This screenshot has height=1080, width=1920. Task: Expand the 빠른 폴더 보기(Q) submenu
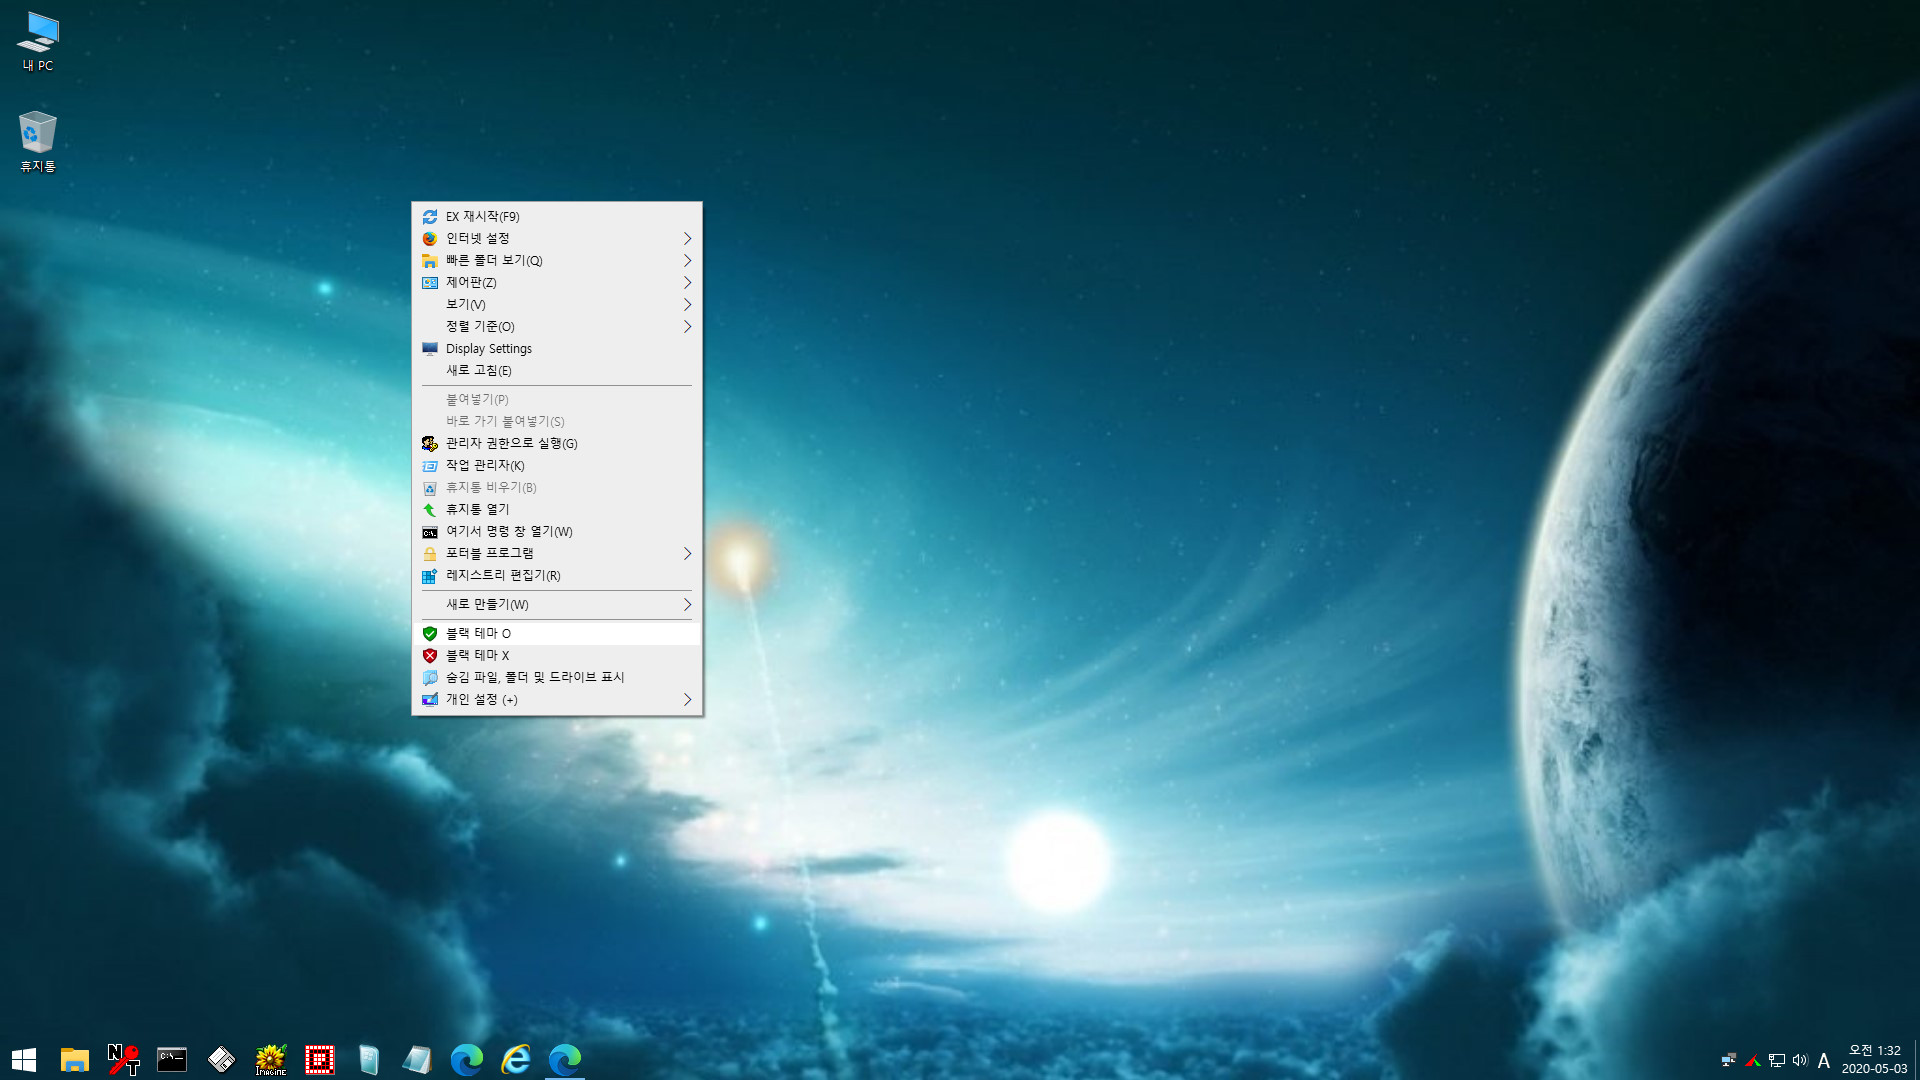(x=556, y=260)
